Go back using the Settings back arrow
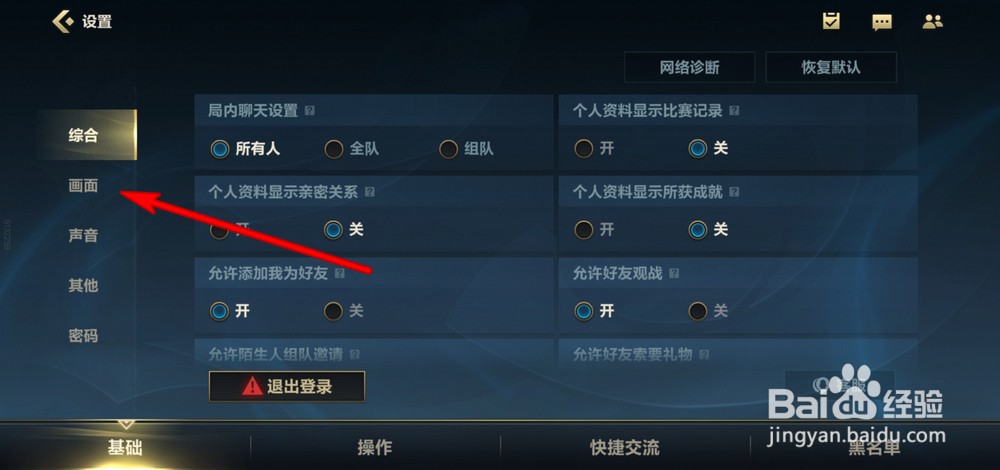 [62, 22]
